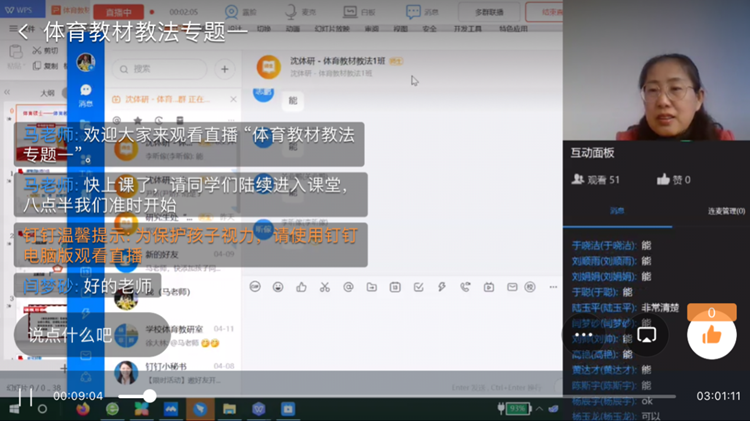Tap the orange thumbs-up like button
The height and width of the screenshot is (421, 750).
(x=711, y=334)
